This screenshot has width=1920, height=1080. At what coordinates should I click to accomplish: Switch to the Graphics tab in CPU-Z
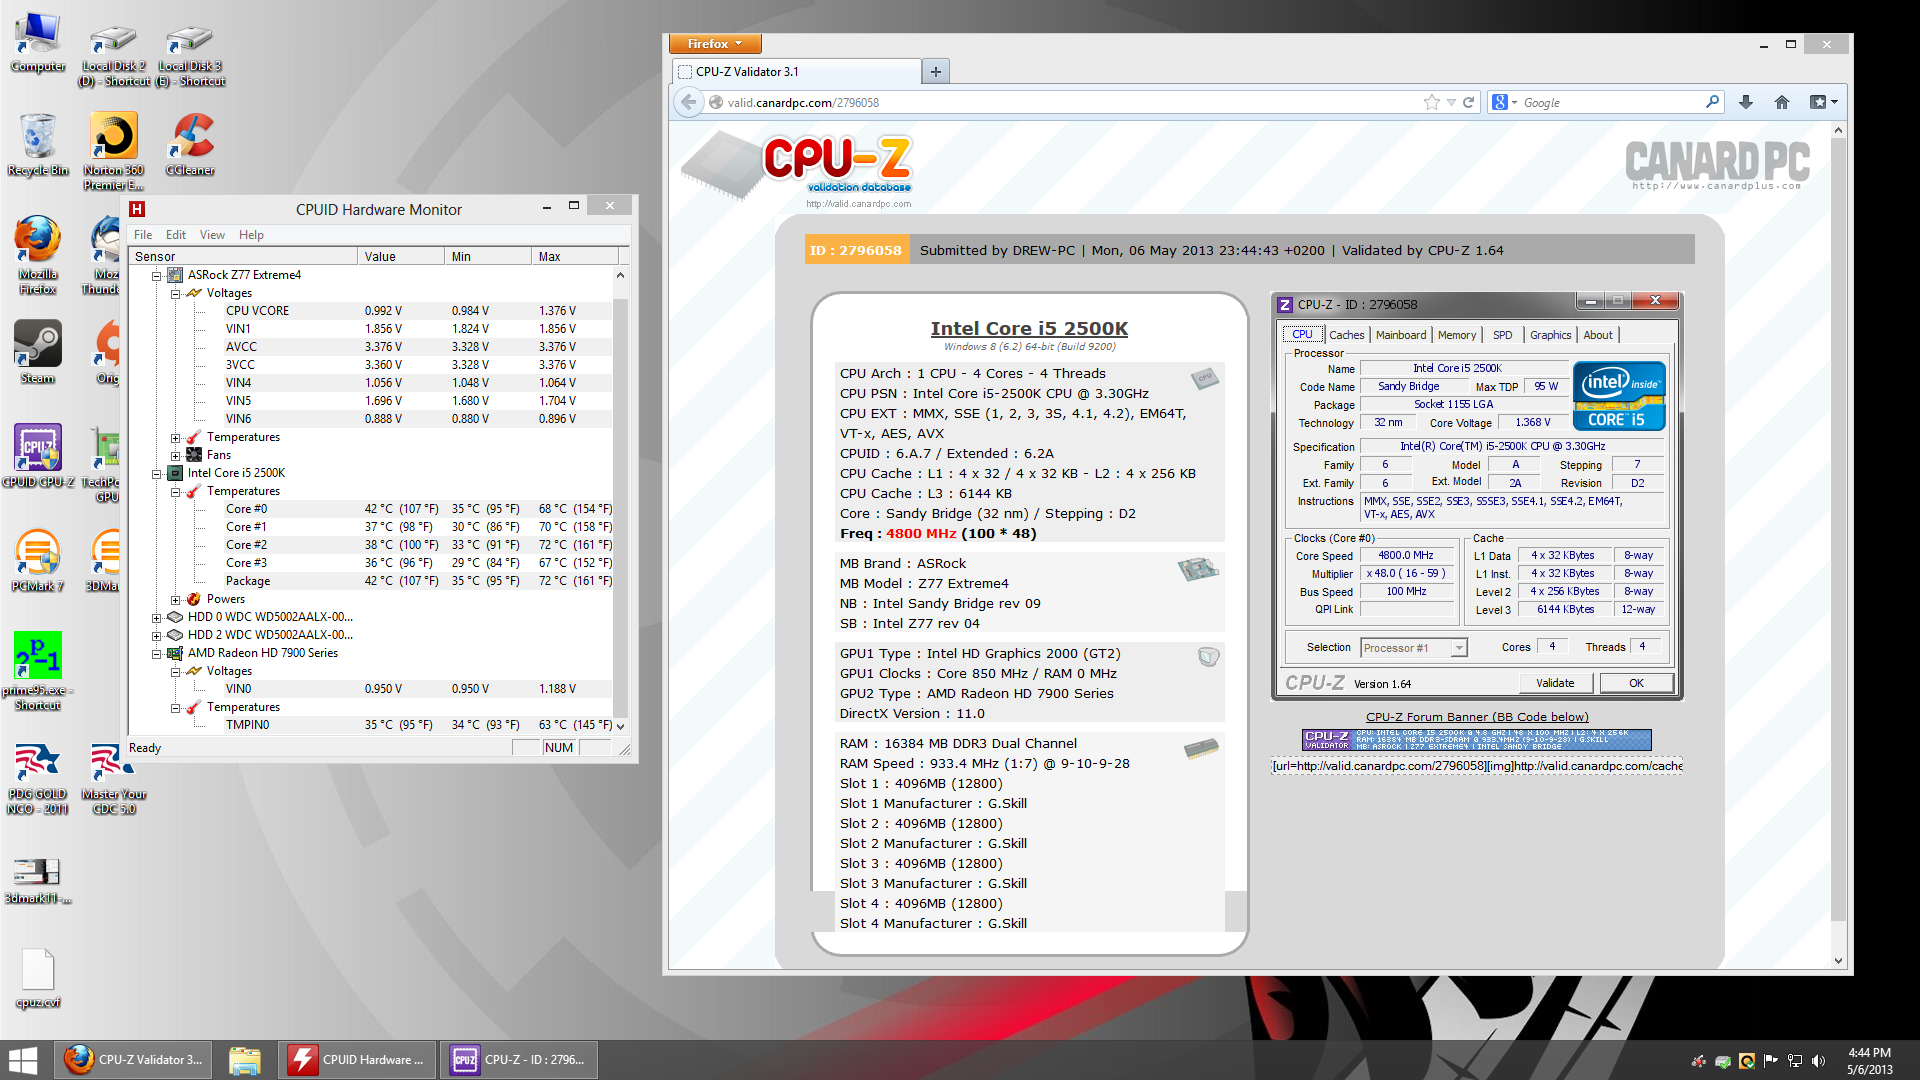(1550, 335)
